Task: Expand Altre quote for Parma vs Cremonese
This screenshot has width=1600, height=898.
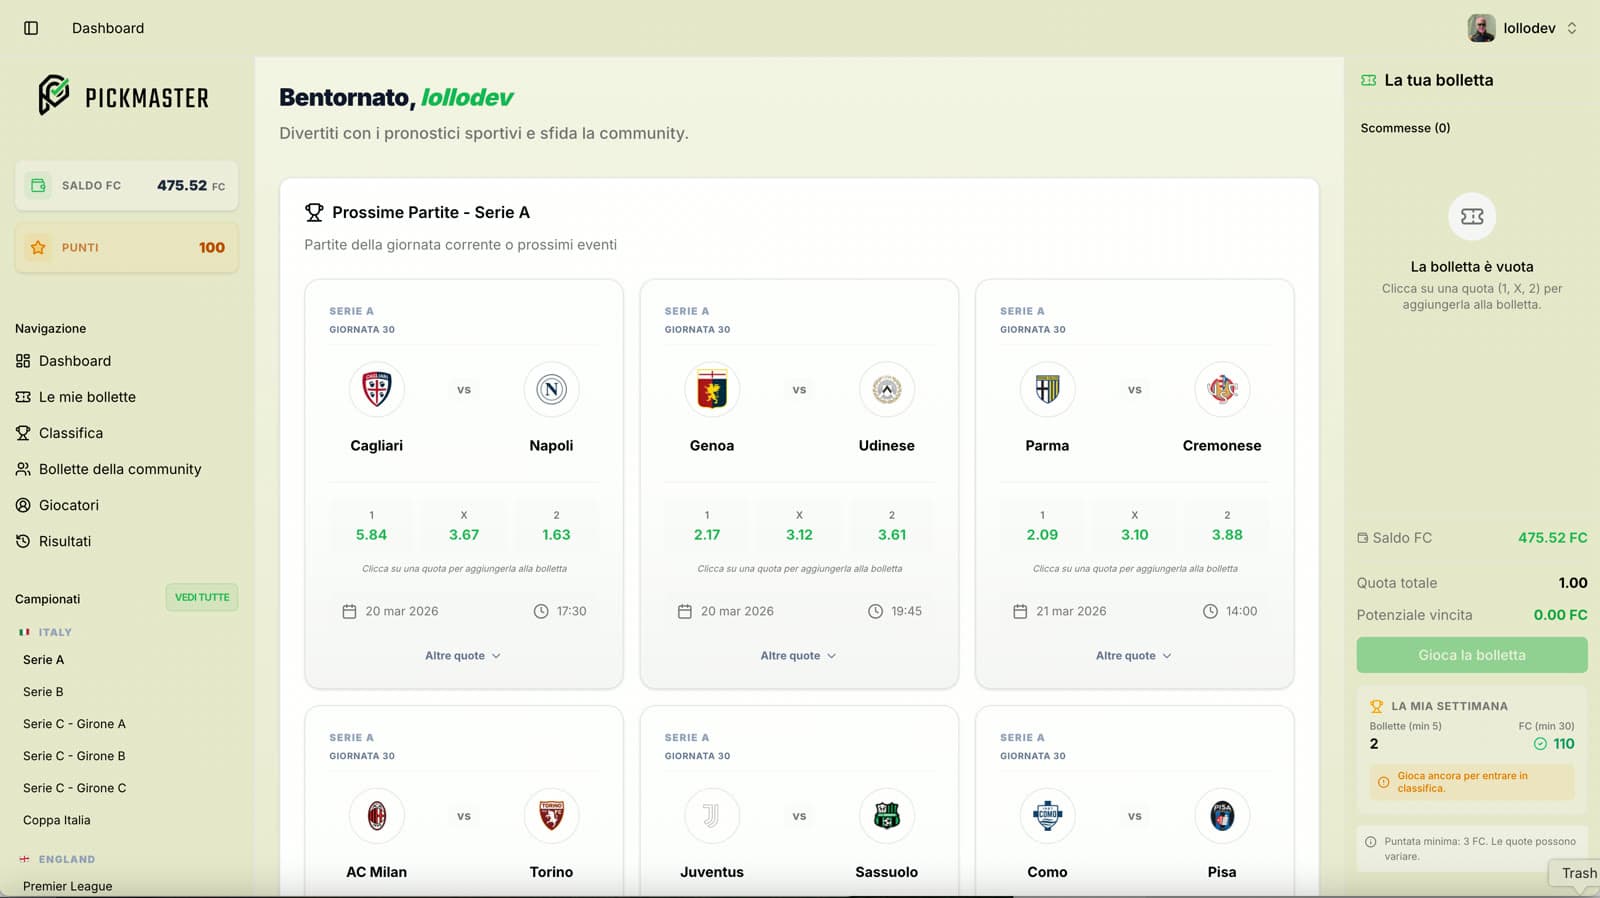Action: [x=1134, y=656]
